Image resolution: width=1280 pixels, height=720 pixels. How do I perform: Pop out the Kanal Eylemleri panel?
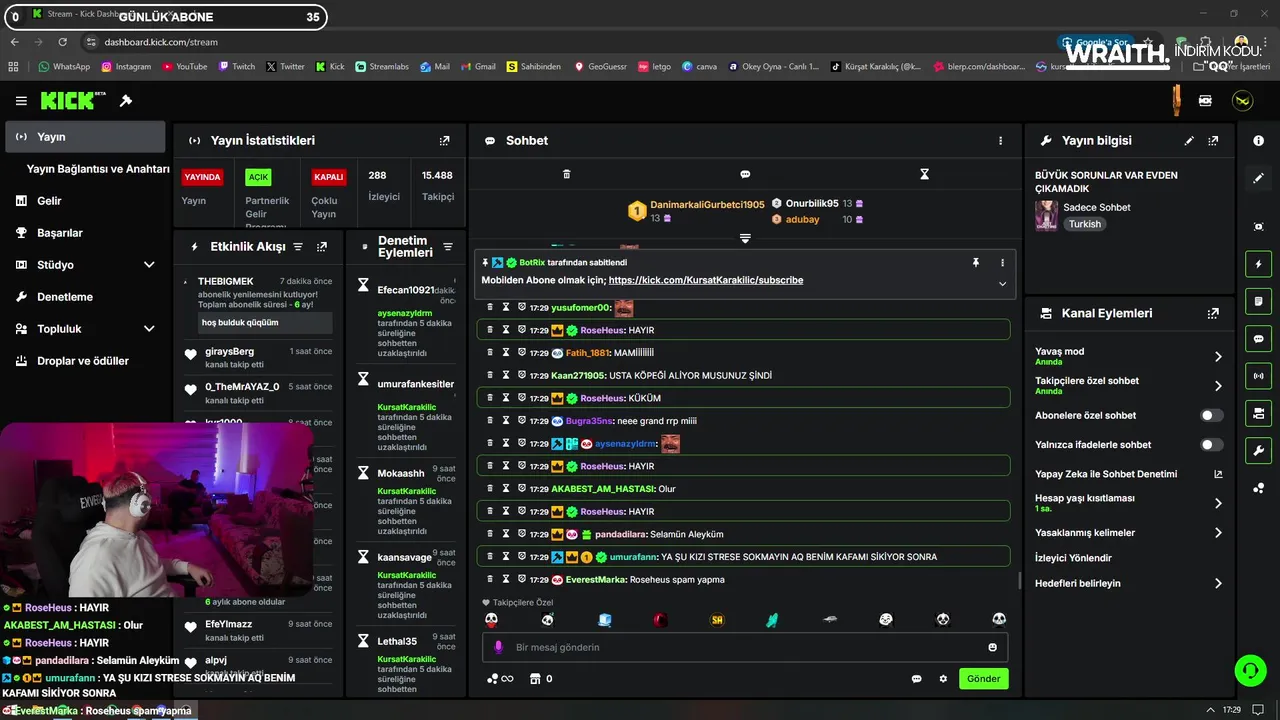(1213, 313)
